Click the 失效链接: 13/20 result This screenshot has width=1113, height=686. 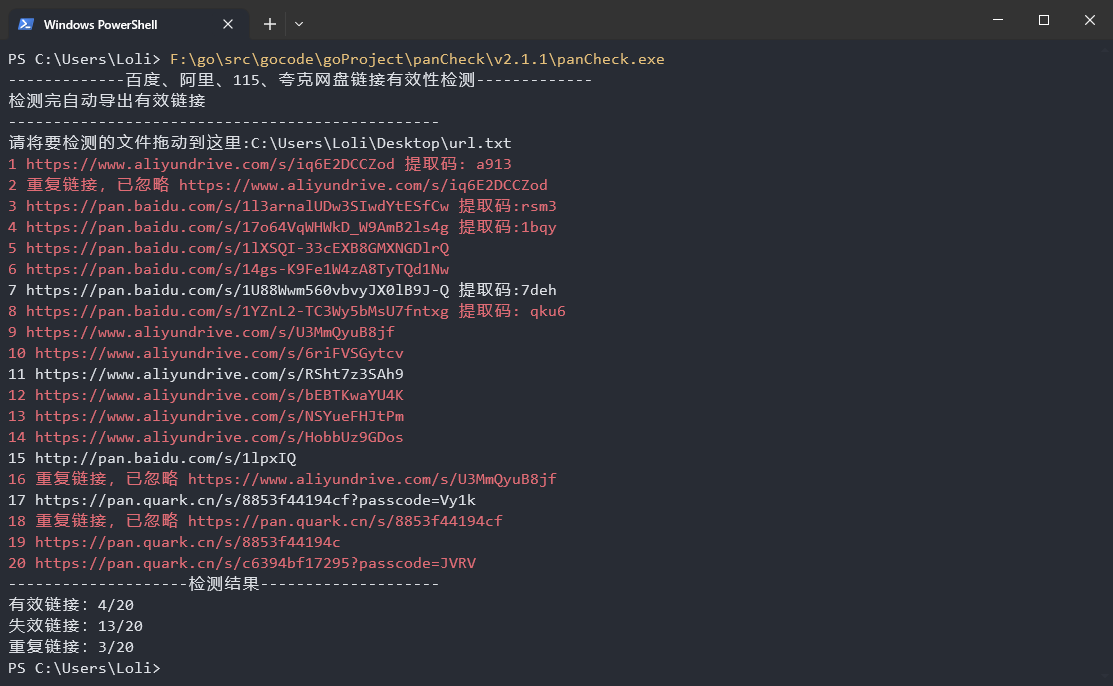click(x=75, y=626)
